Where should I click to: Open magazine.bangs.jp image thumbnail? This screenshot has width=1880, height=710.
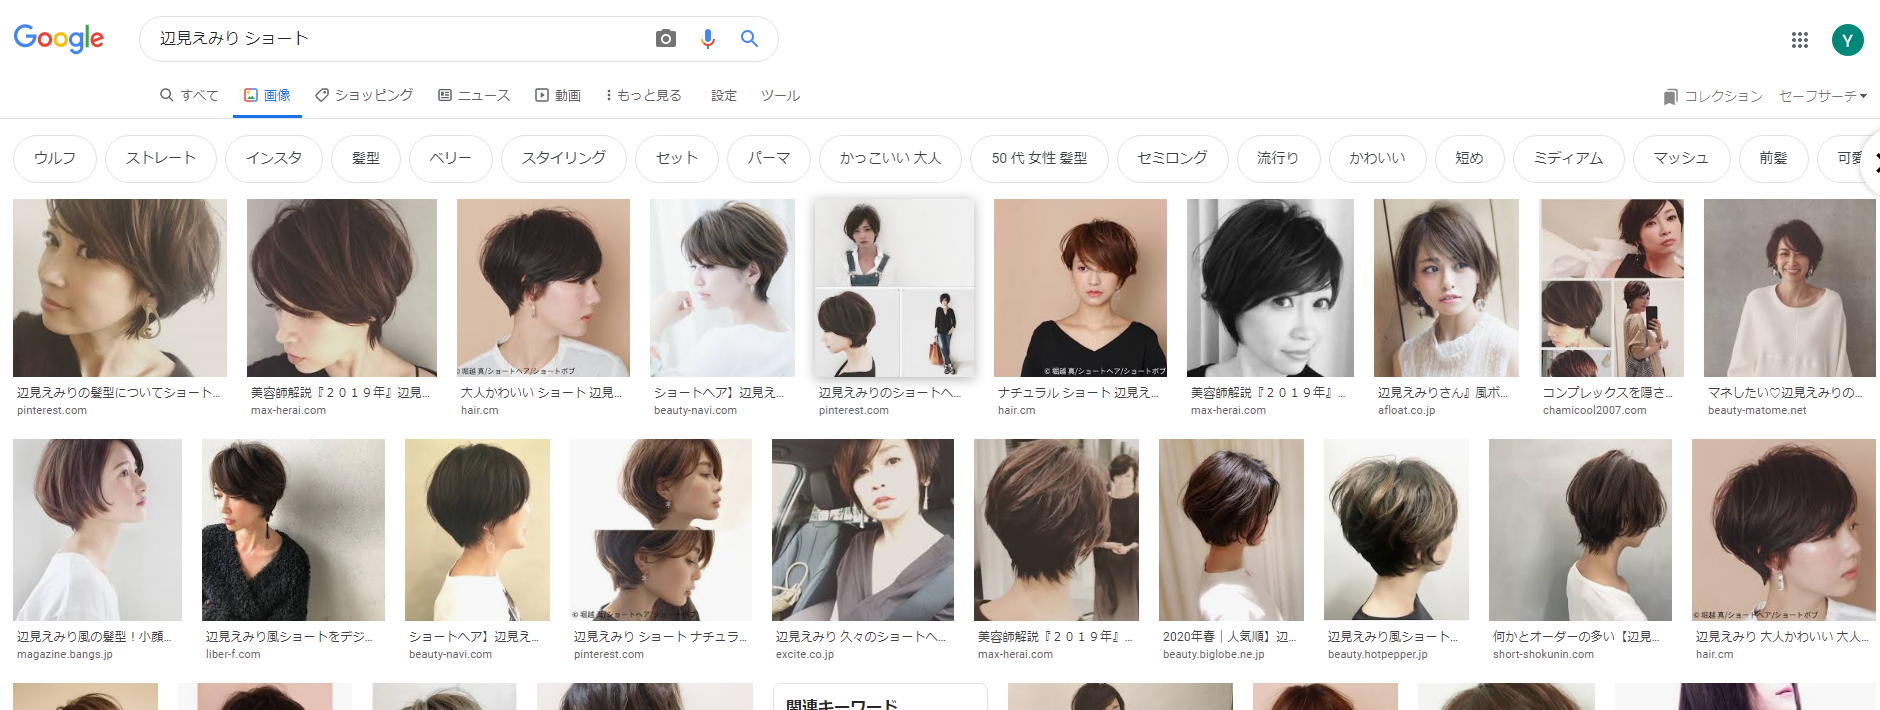pos(97,530)
